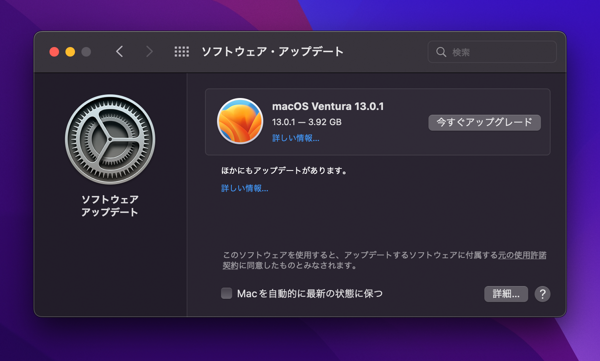Click the ソフトウェアアップデート sidebar label

[x=110, y=206]
